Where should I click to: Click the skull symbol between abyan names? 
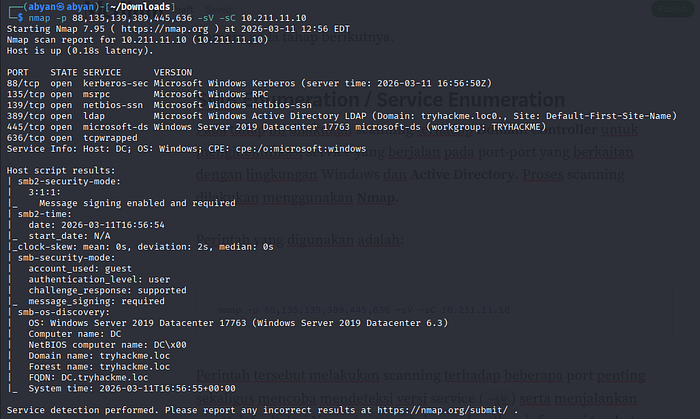pos(61,7)
